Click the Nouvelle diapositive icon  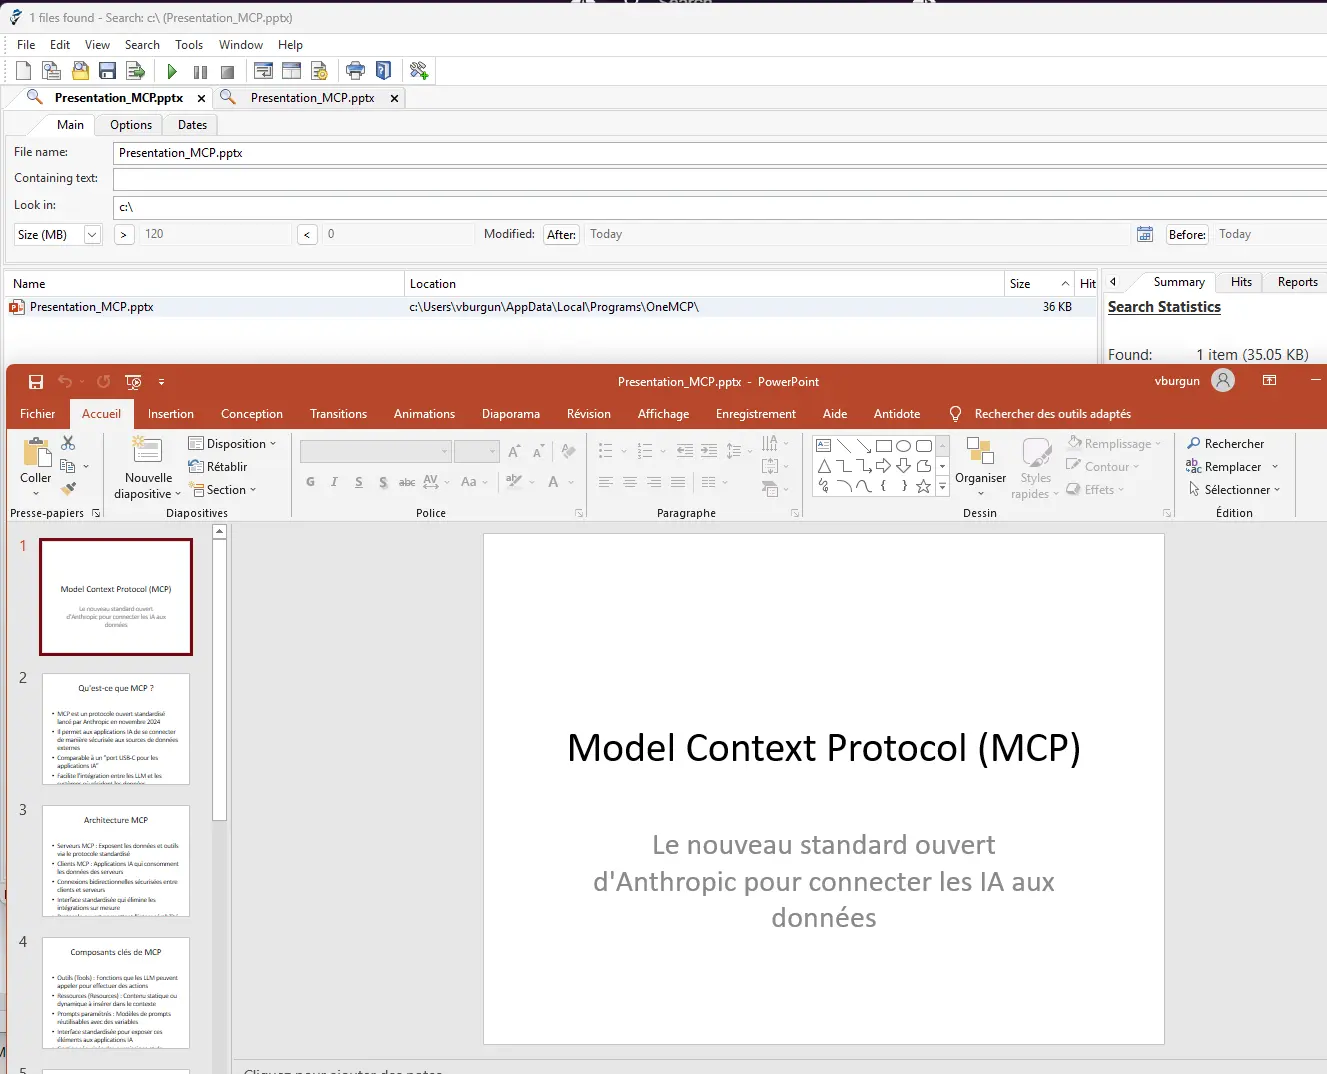tap(147, 451)
